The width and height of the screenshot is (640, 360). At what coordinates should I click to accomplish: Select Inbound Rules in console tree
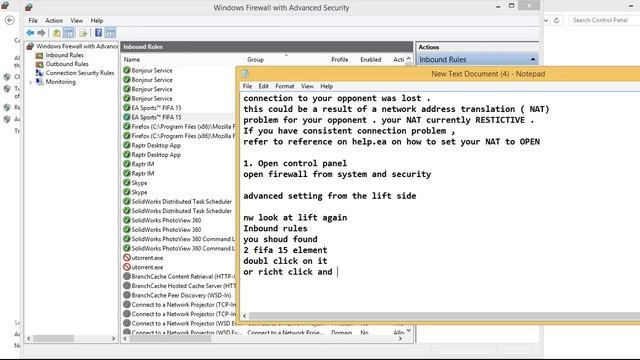click(x=64, y=55)
